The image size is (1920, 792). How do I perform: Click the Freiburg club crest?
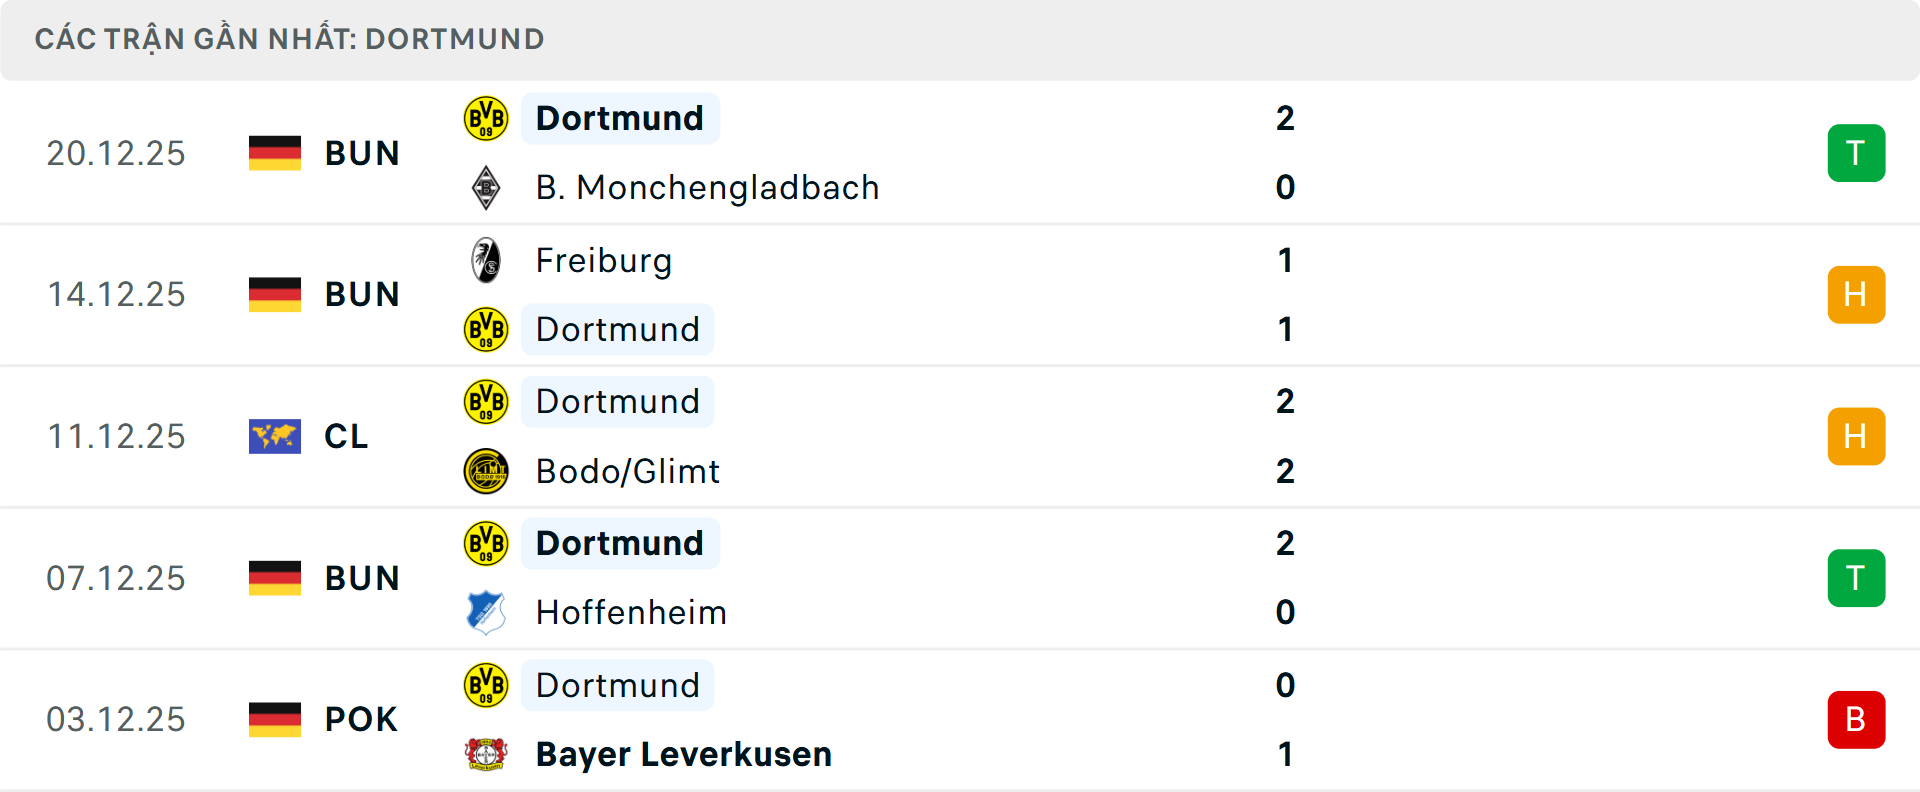(486, 260)
